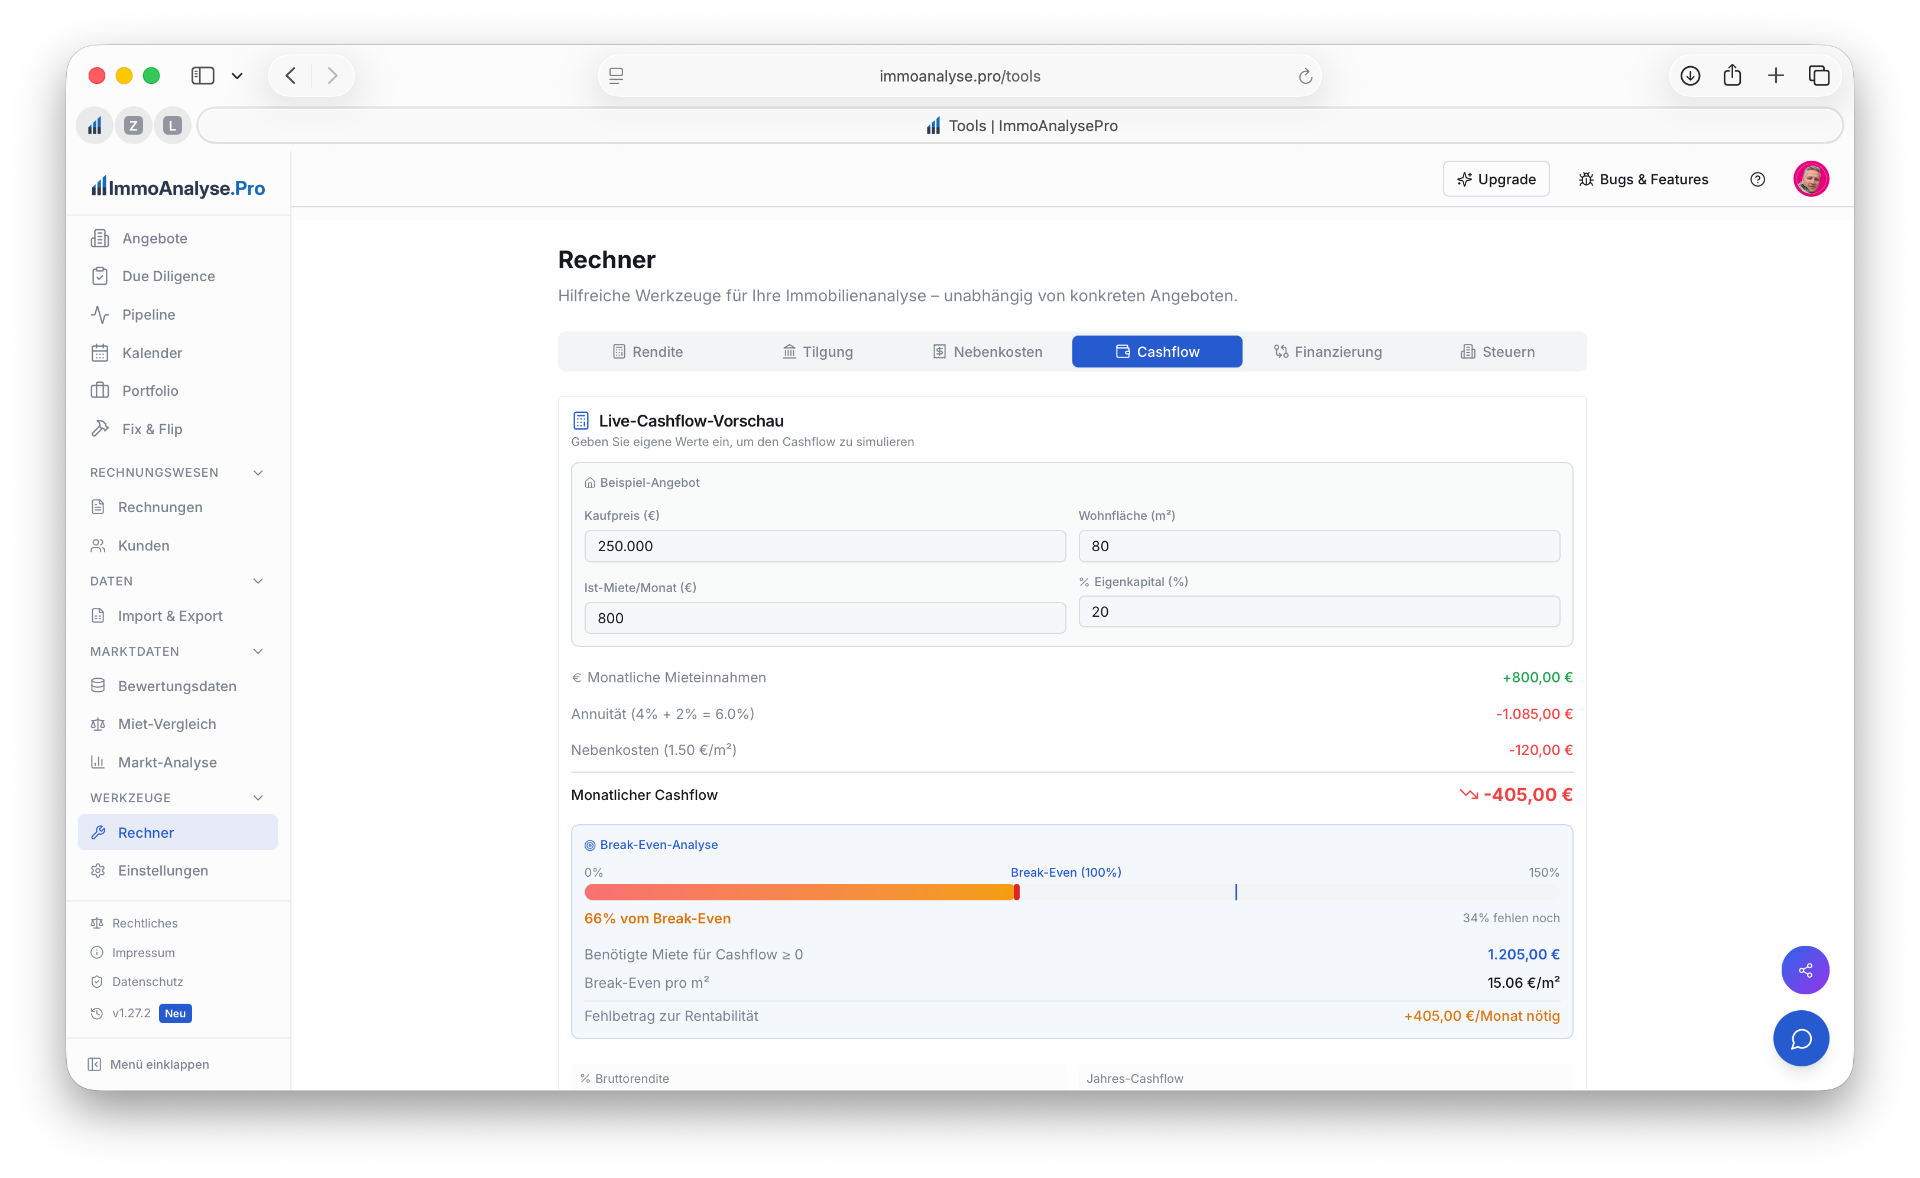Click the Kaufpreis input field

coord(825,546)
